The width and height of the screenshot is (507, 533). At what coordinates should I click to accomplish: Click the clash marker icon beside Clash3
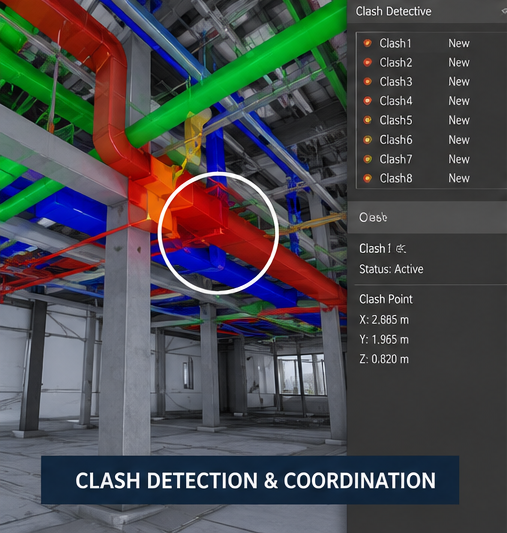pos(367,81)
